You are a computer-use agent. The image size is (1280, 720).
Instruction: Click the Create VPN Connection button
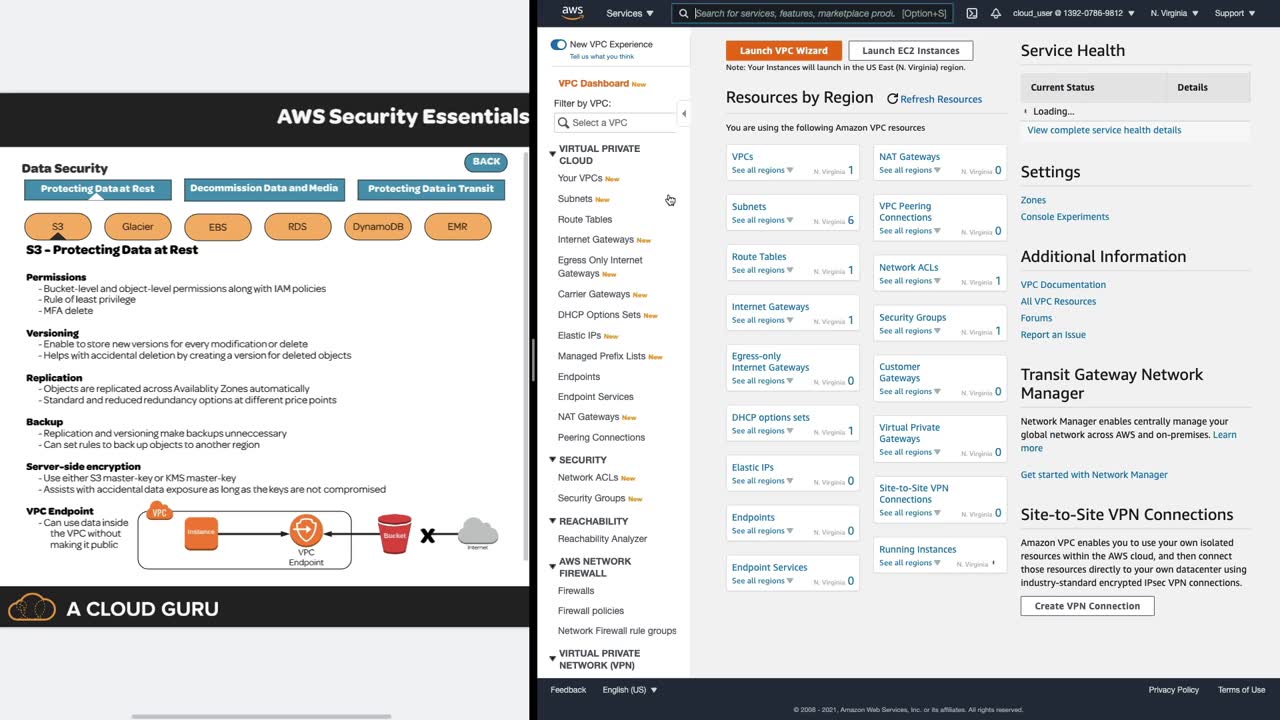pyautogui.click(x=1087, y=606)
